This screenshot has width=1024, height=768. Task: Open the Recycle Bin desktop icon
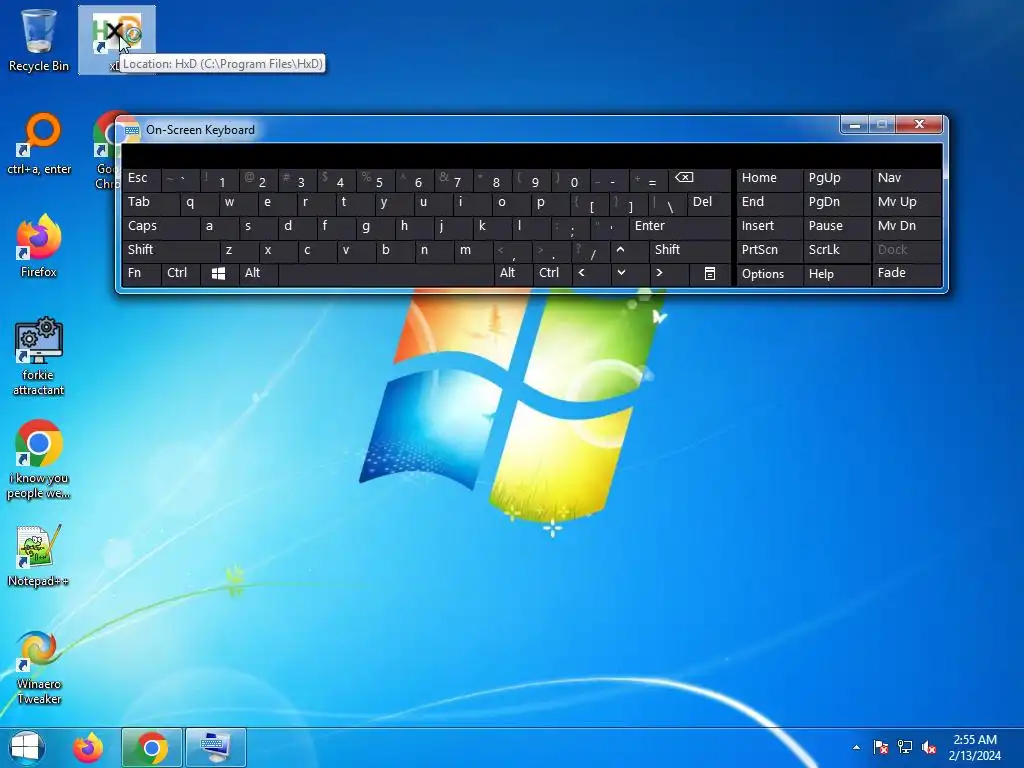(38, 39)
